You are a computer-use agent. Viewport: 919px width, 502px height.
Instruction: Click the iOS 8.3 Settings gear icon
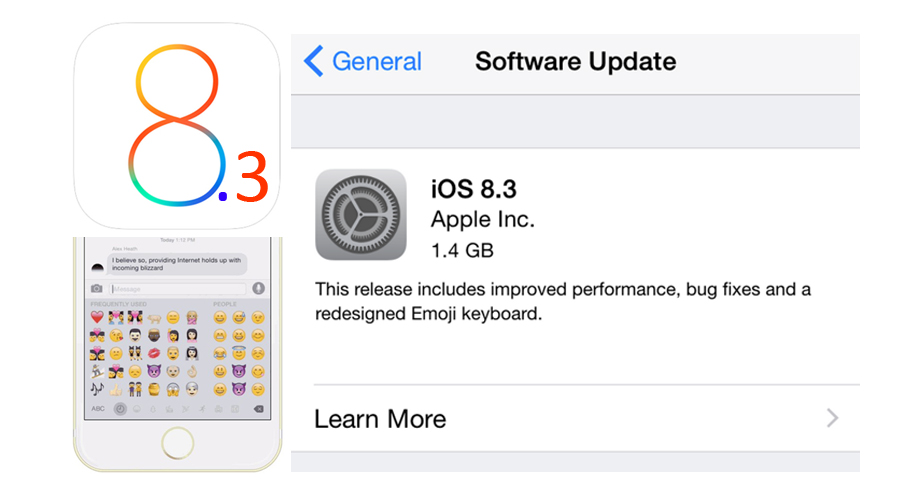[x=360, y=214]
